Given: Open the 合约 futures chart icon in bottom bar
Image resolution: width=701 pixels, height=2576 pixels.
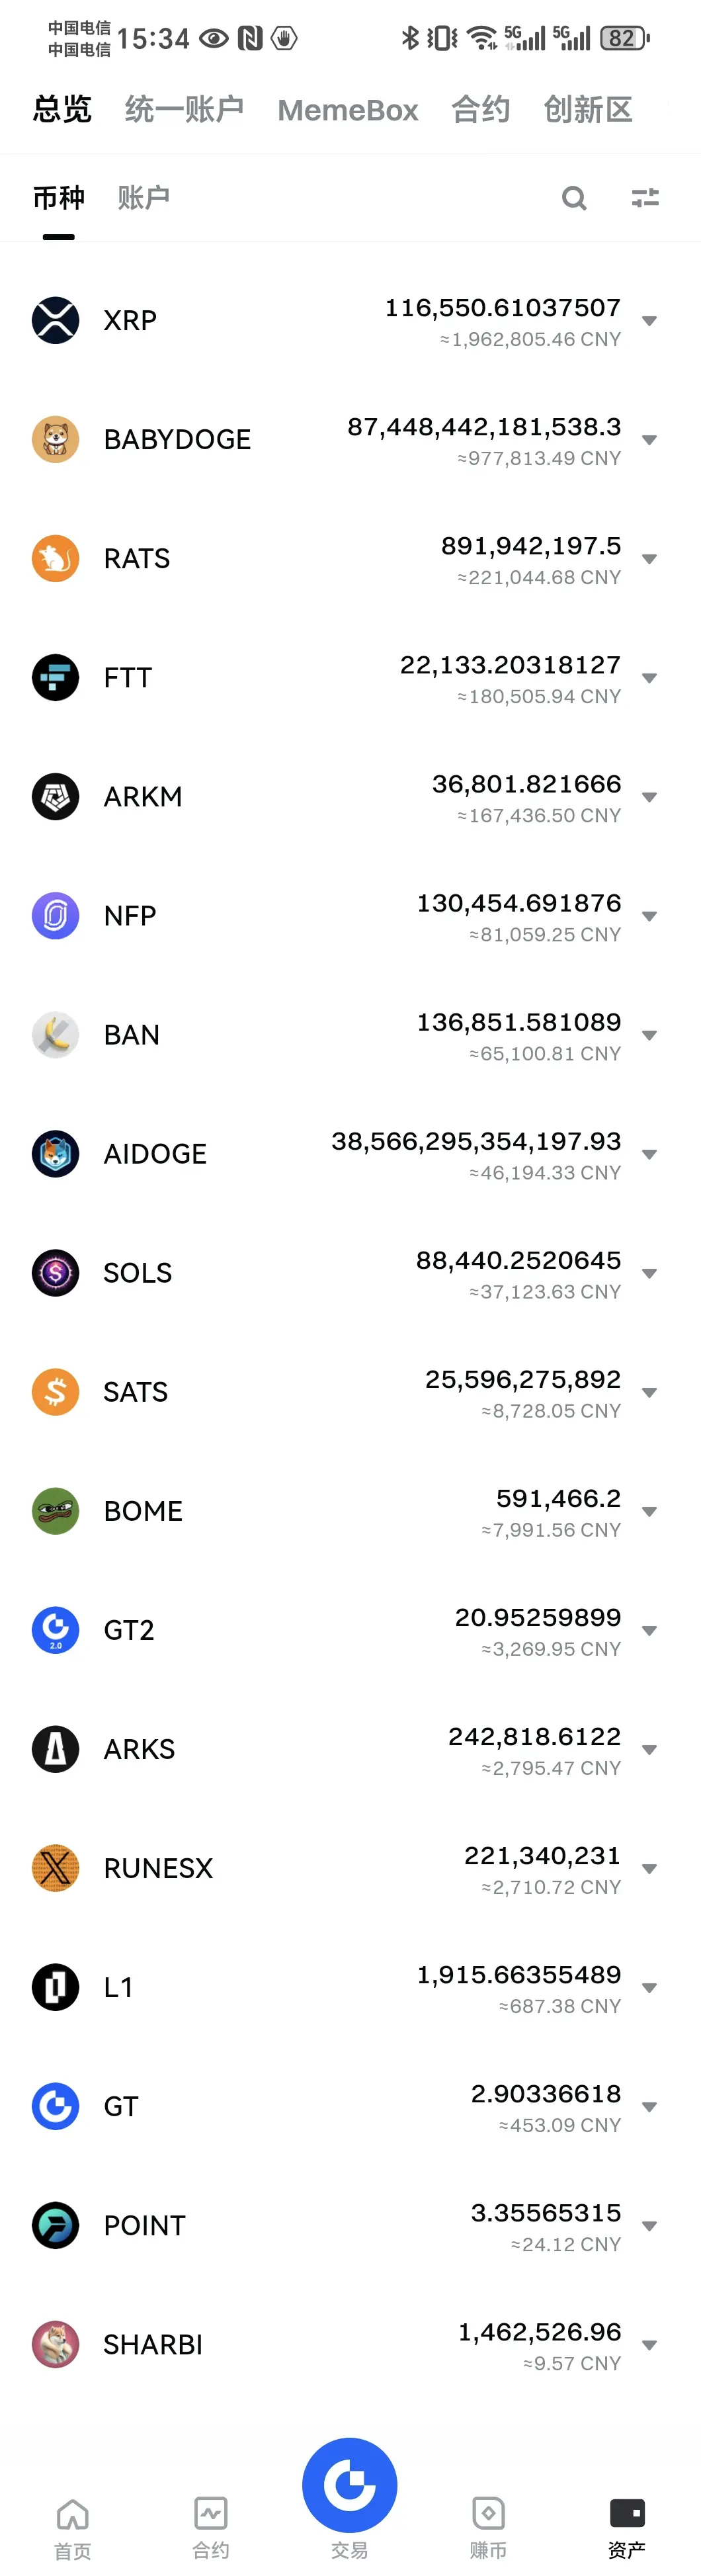Looking at the screenshot, I should click(x=211, y=2513).
